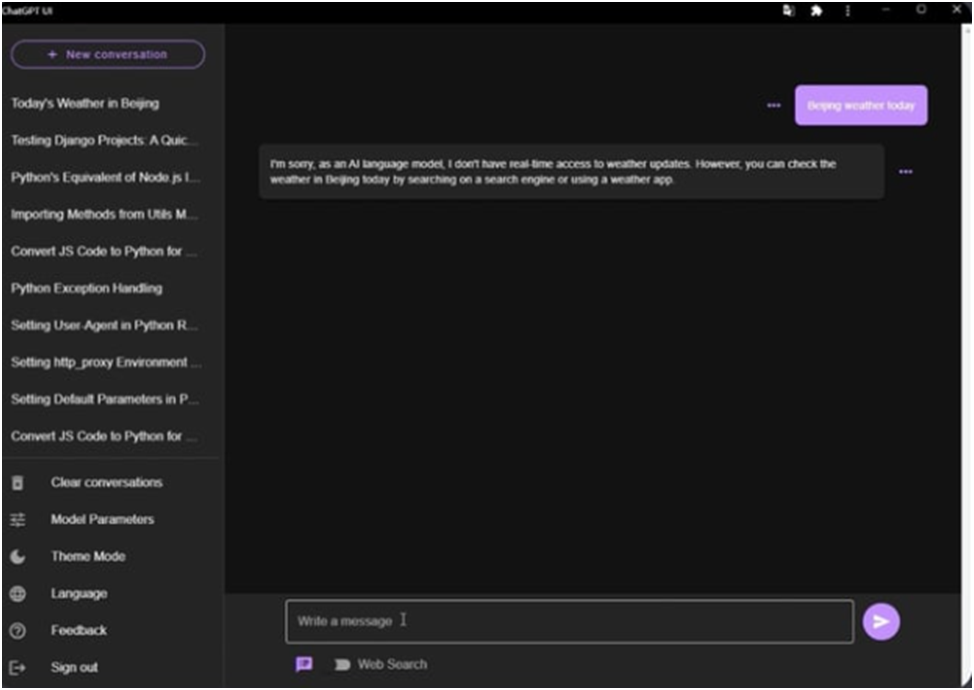
Task: Click the send message arrow button
Action: 881,621
